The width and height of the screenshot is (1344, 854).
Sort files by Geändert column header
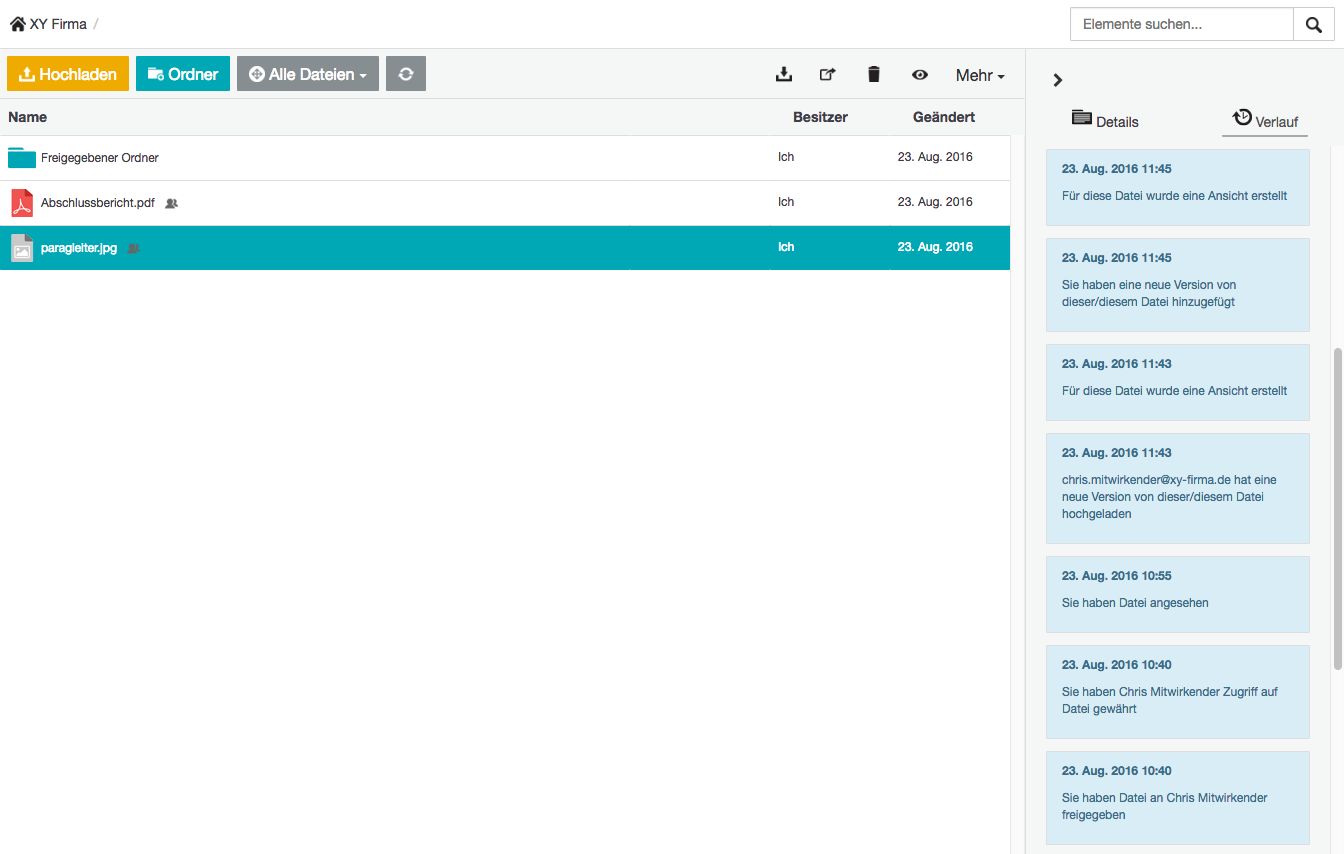(944, 117)
